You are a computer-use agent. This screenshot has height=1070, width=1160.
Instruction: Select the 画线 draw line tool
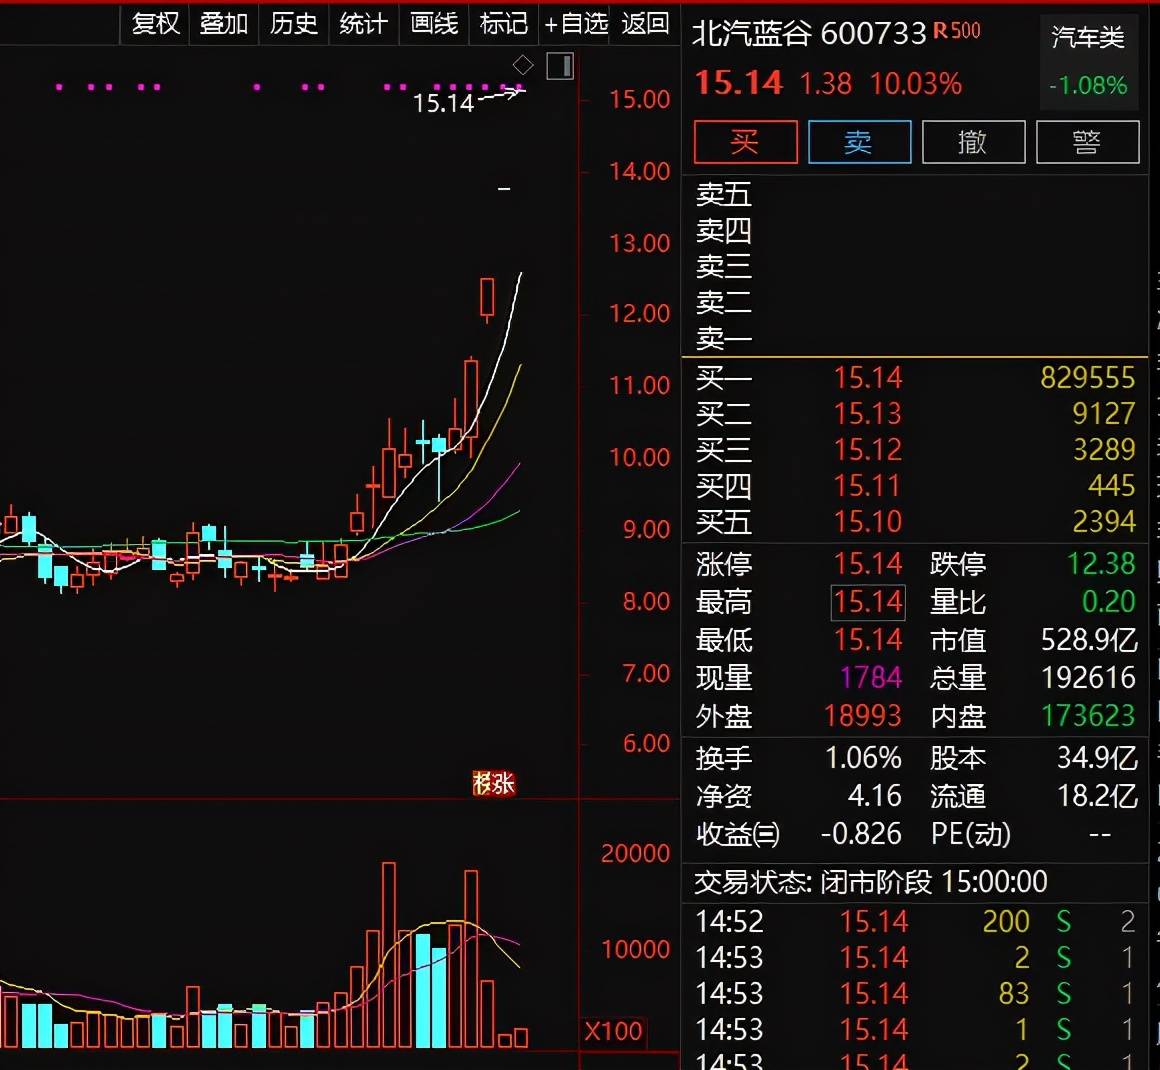coord(434,23)
